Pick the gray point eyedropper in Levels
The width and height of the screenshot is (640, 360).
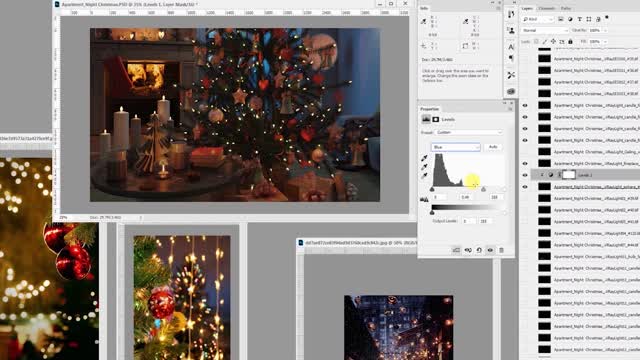click(424, 167)
